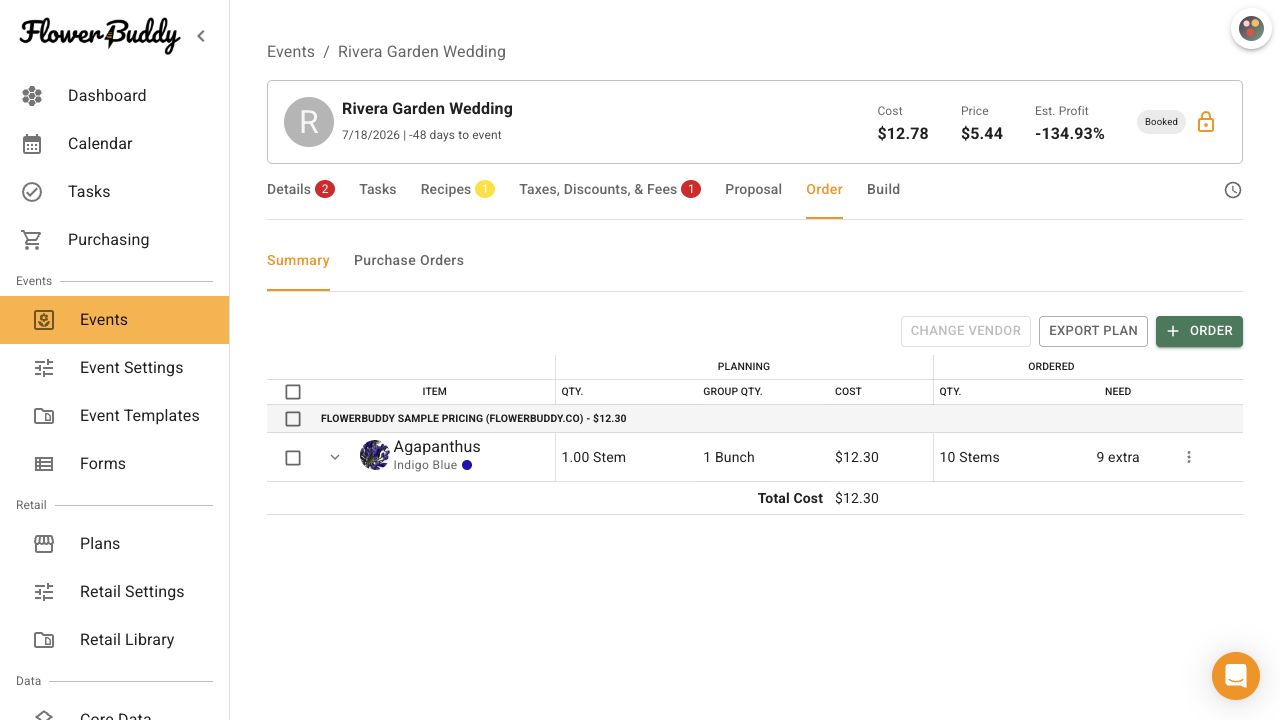The height and width of the screenshot is (720, 1280).
Task: Open the three-dot menu for the Agapanthus row
Action: (1189, 457)
